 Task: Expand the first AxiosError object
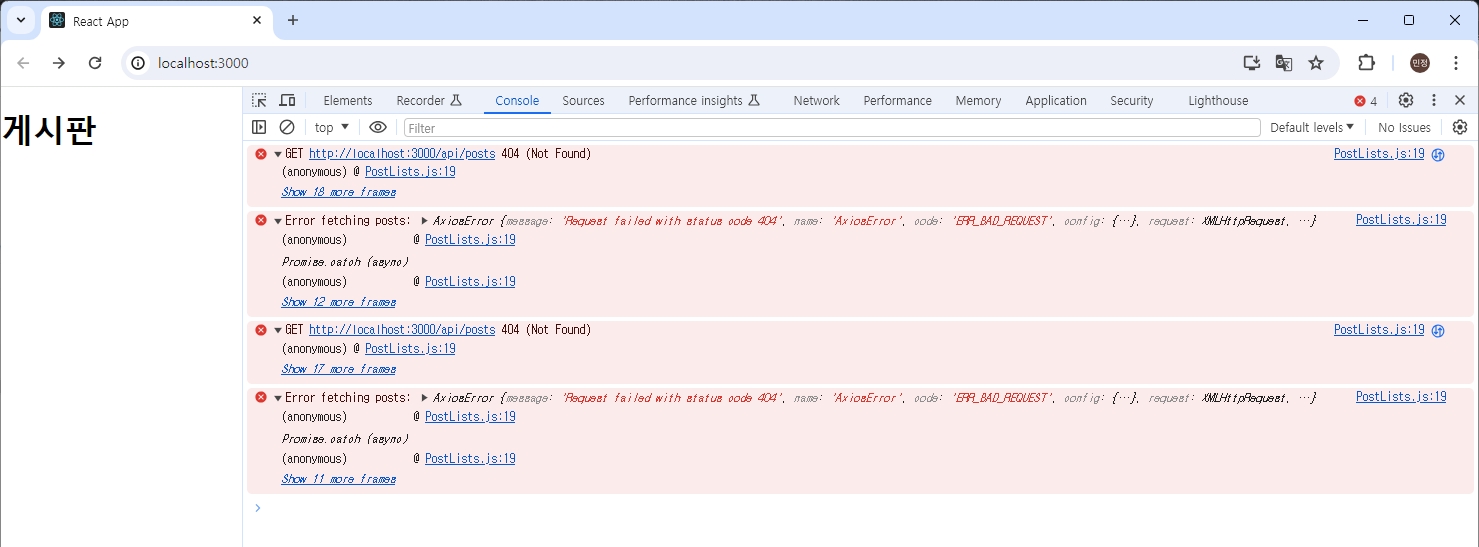(425, 220)
